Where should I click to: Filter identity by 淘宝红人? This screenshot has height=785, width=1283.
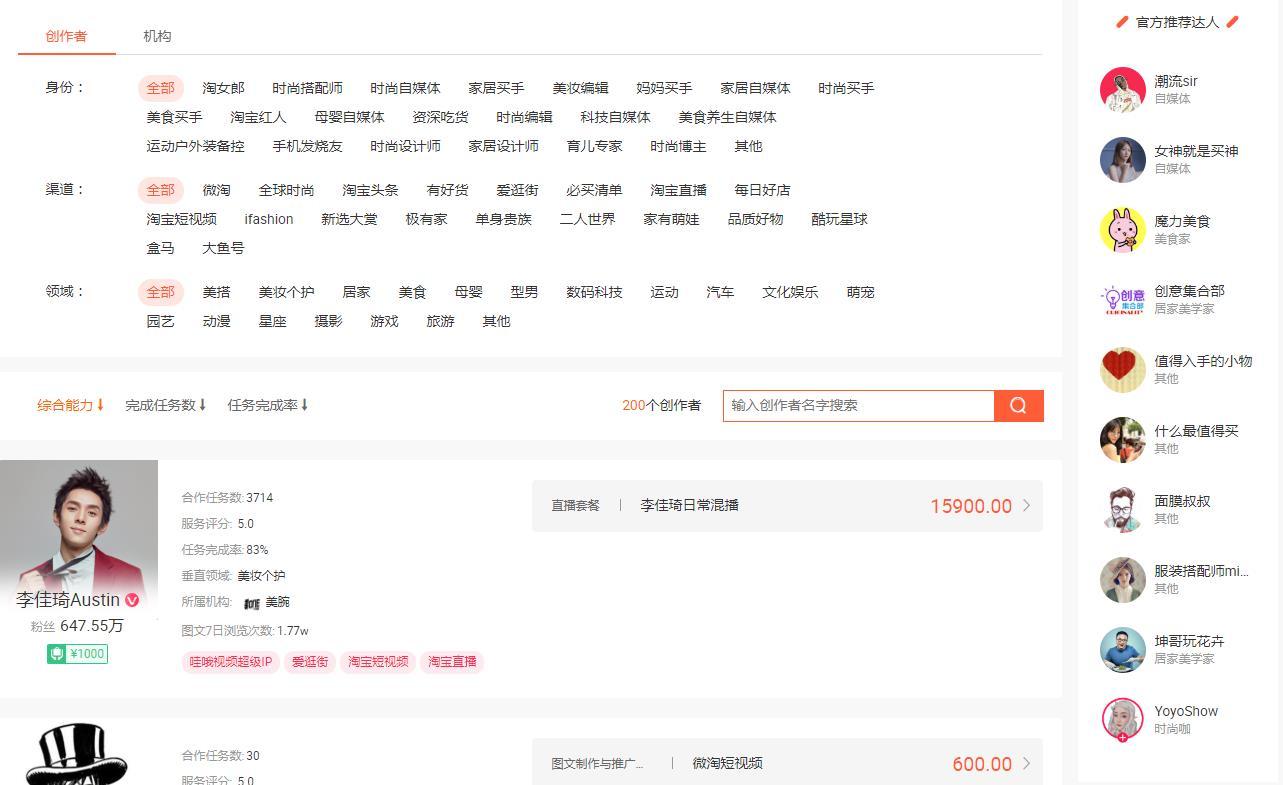coord(258,117)
